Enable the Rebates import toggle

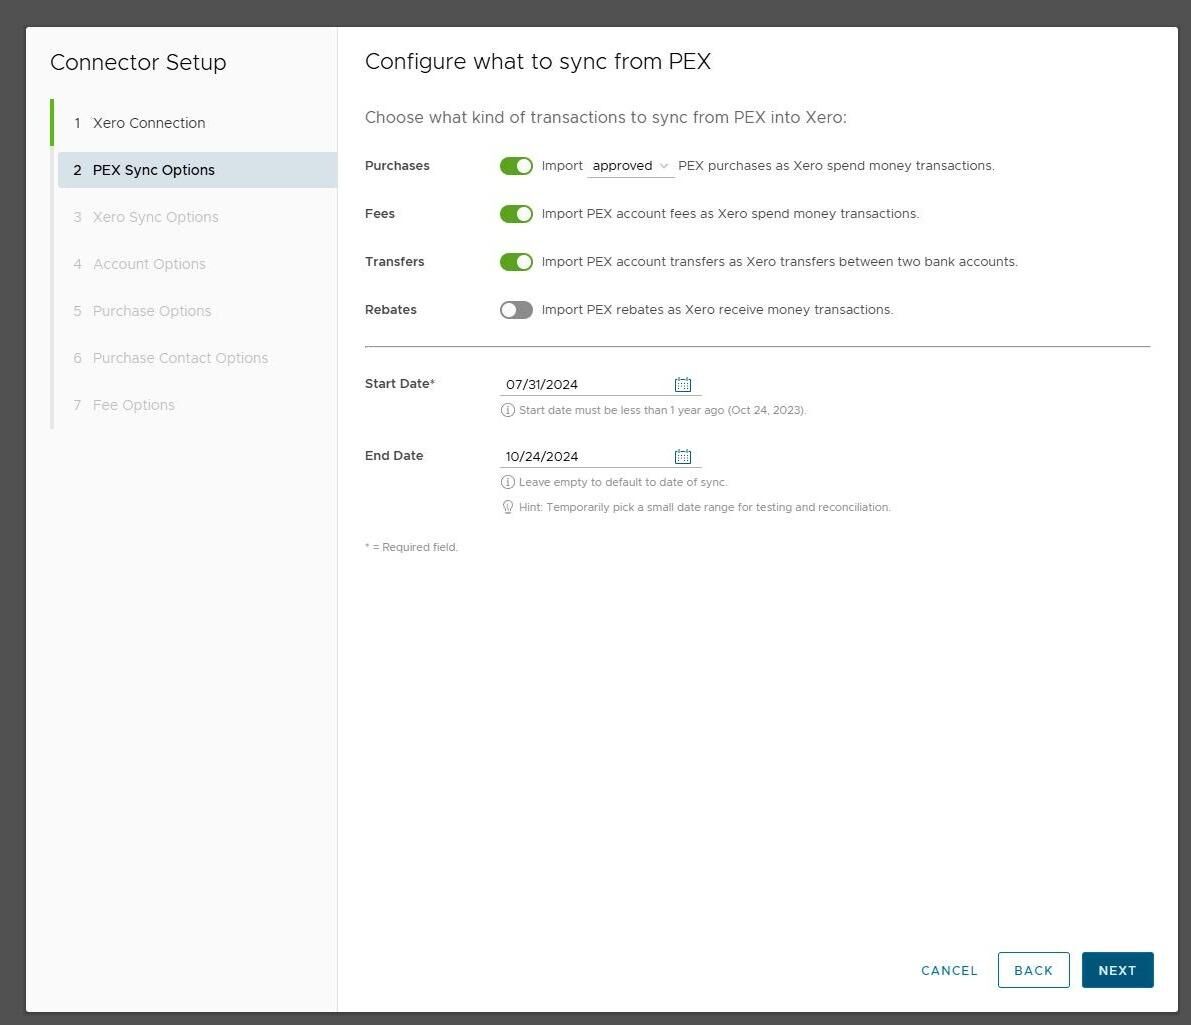516,310
